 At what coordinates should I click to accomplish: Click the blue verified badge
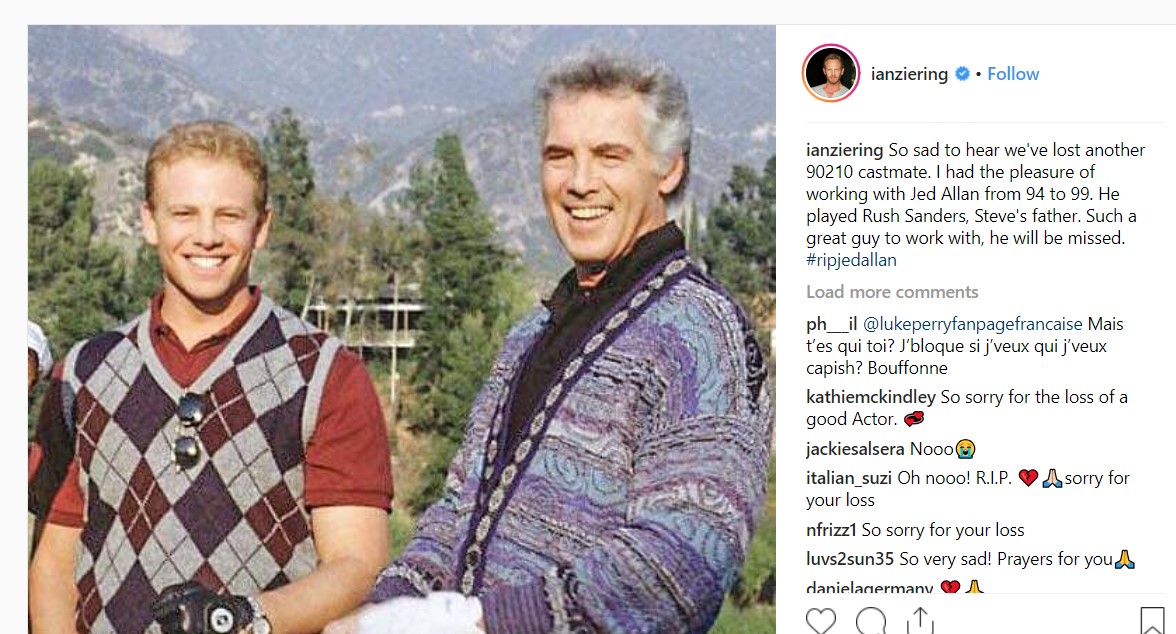click(x=962, y=74)
